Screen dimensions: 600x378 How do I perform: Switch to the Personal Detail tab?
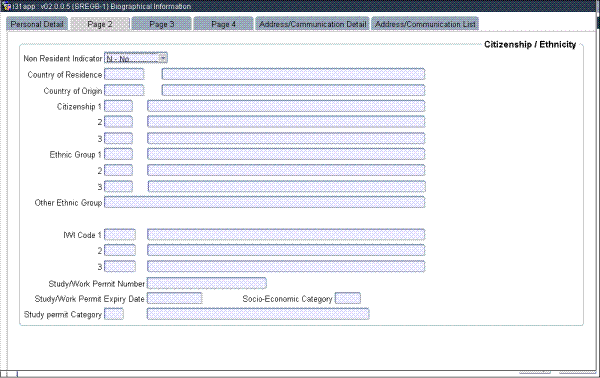pos(37,24)
